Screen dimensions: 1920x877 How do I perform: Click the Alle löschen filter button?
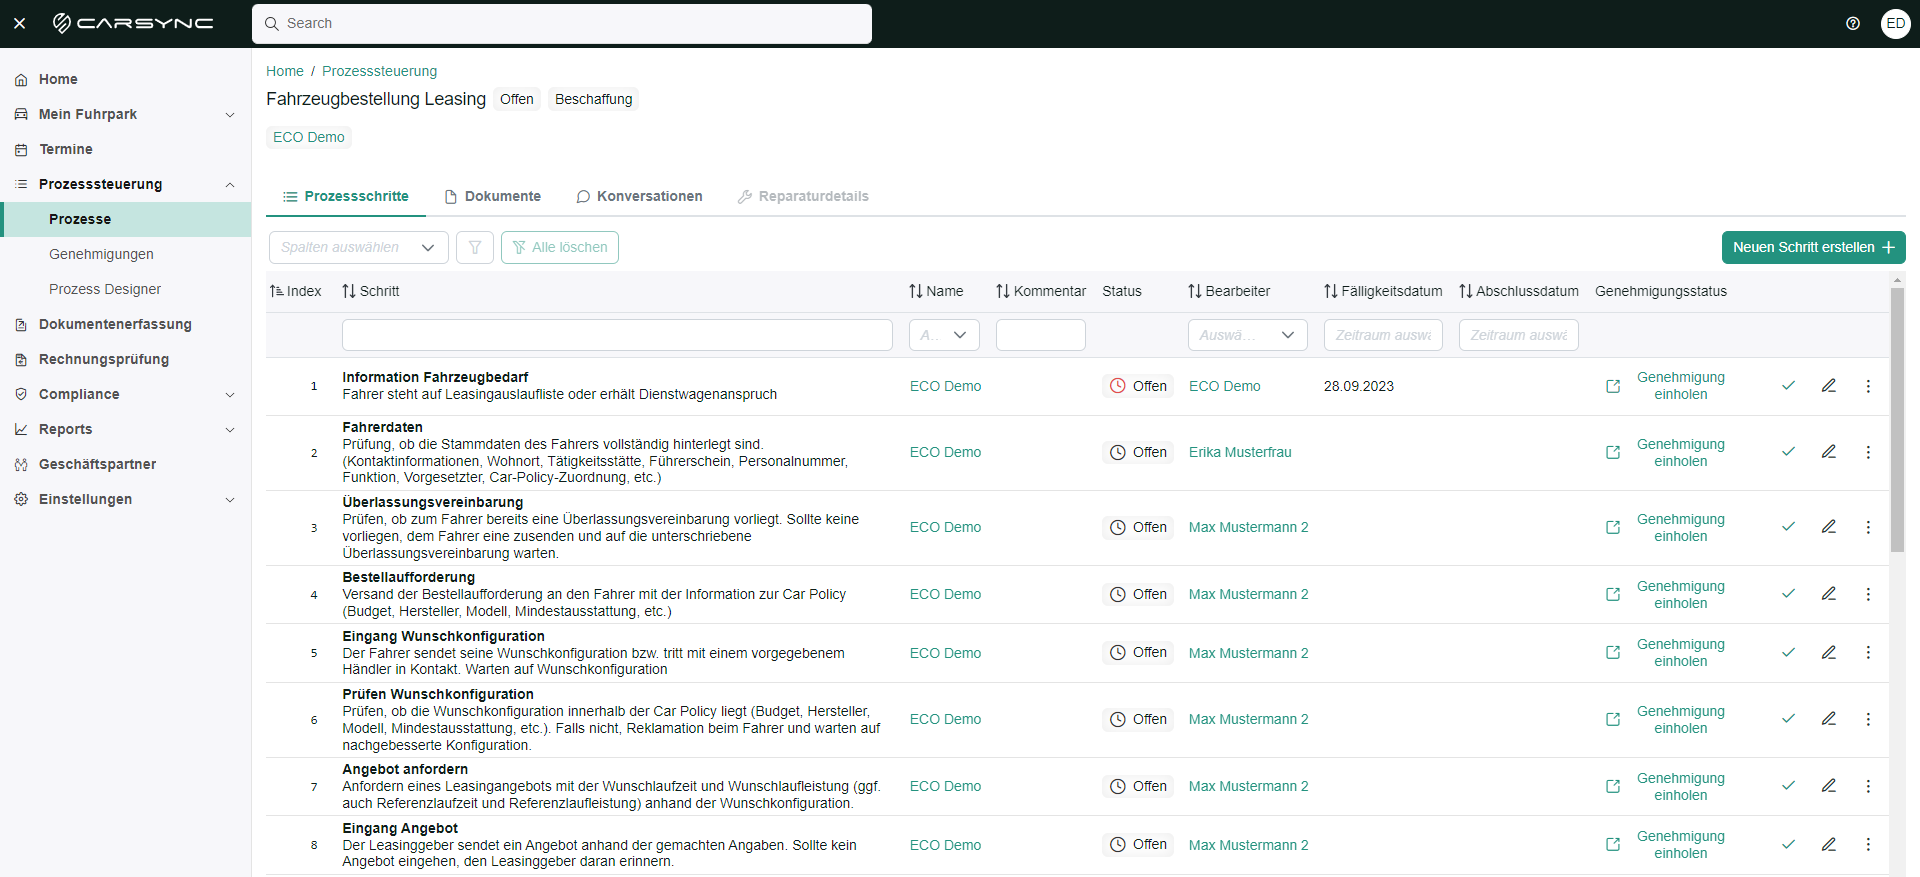tap(560, 247)
